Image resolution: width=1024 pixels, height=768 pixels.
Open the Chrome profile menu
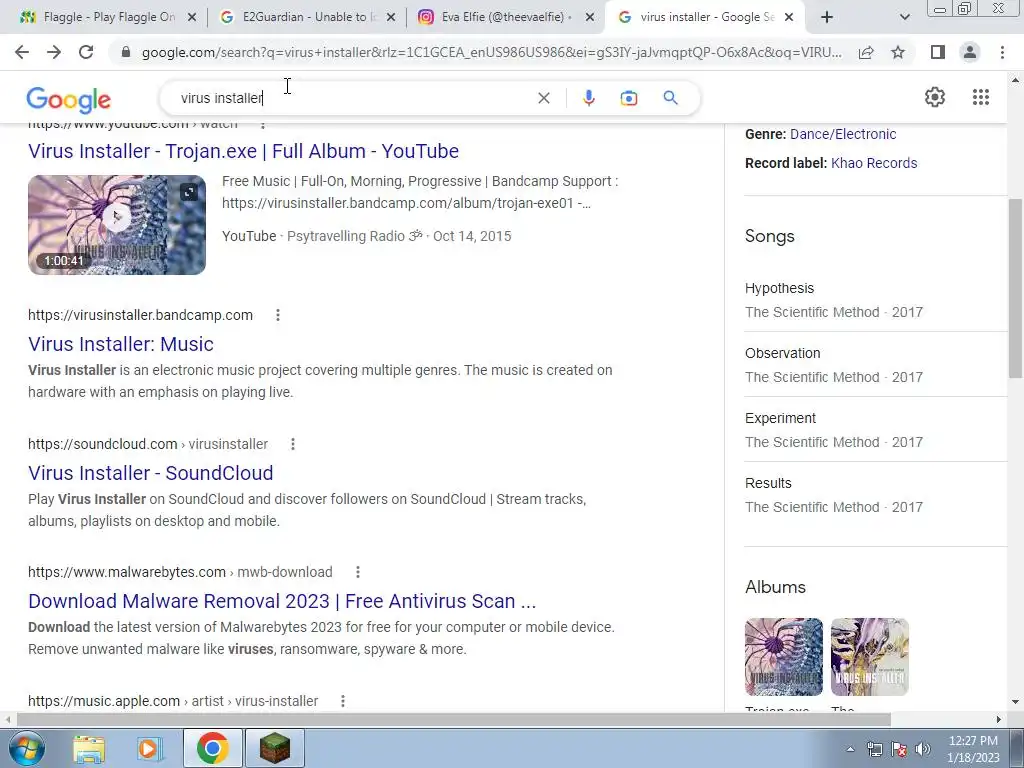point(970,52)
